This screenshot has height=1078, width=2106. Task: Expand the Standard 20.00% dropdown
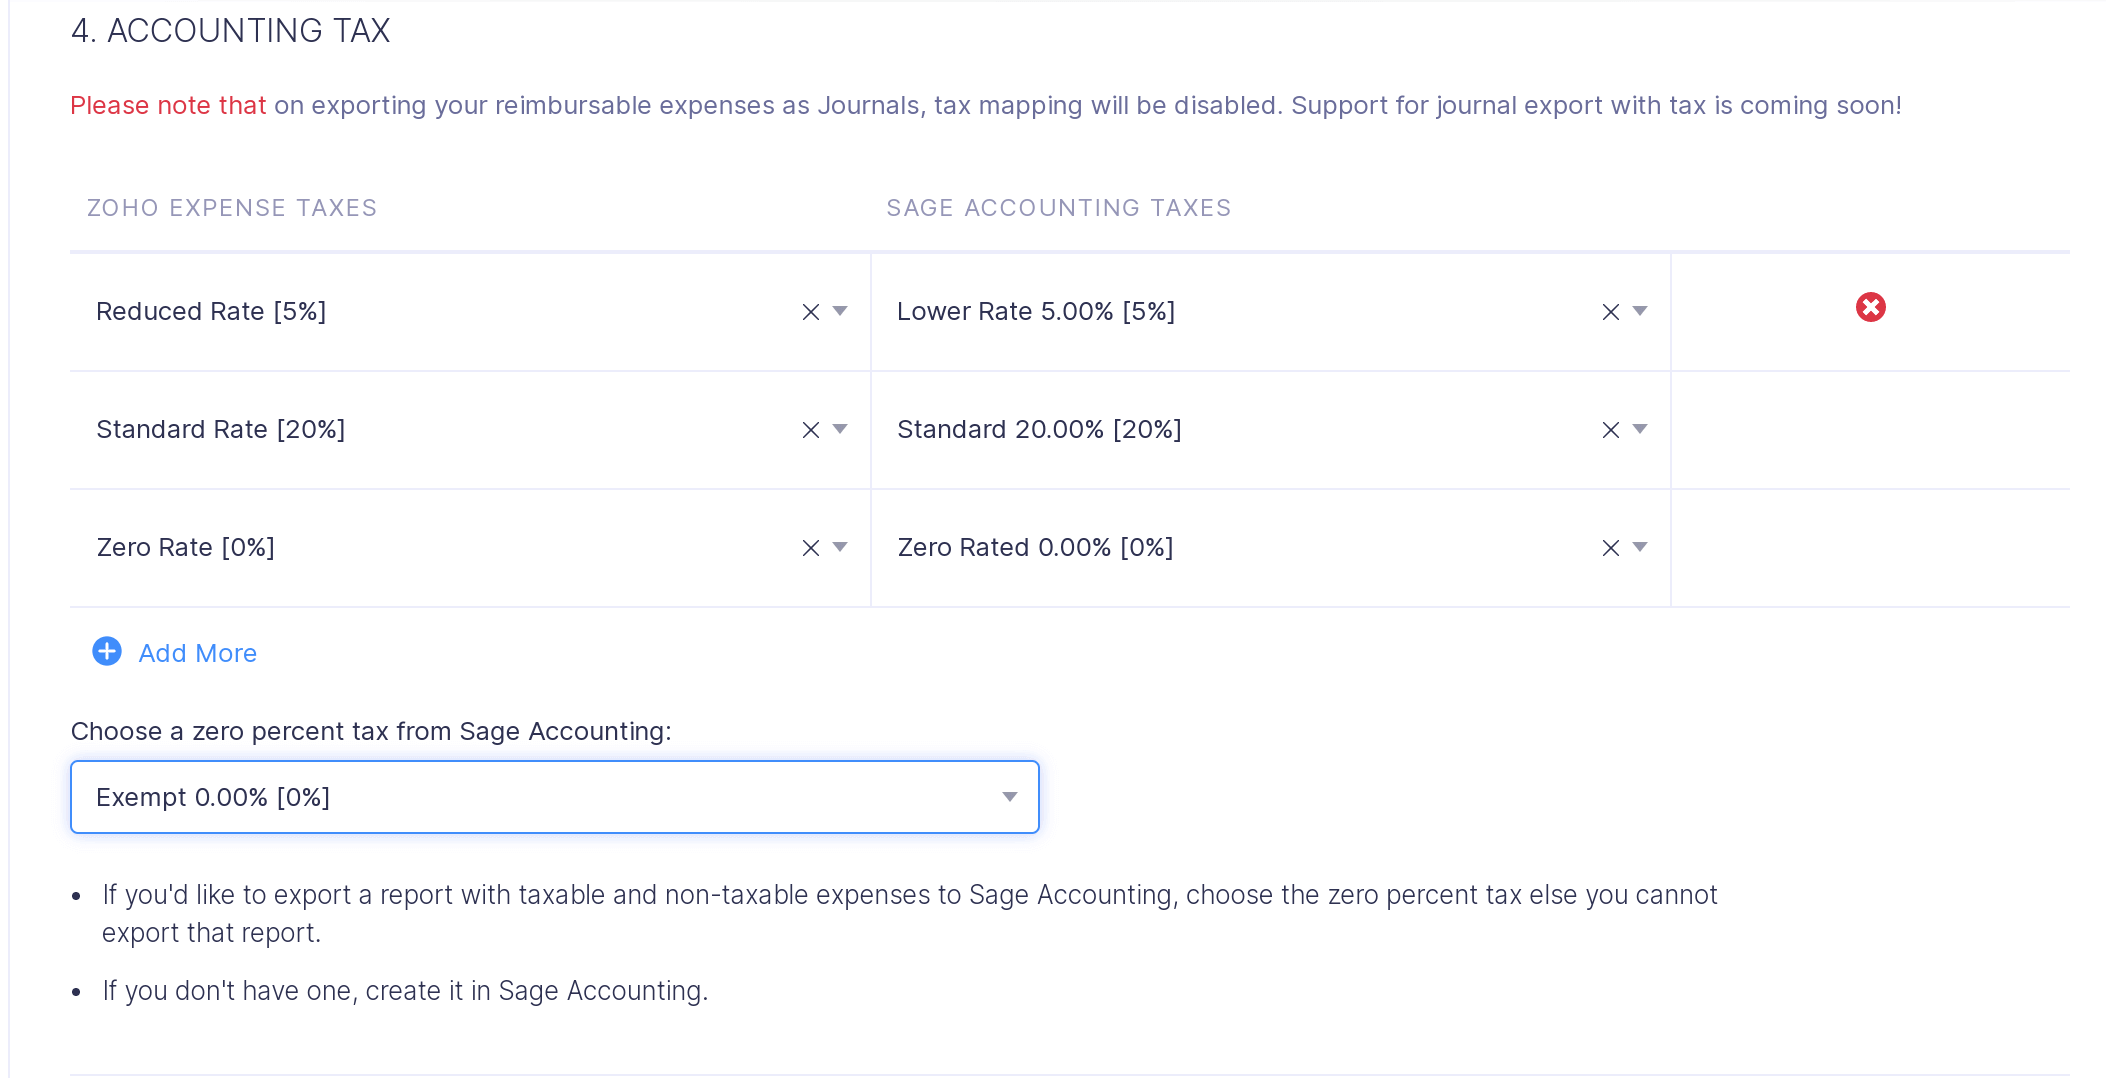click(1642, 429)
